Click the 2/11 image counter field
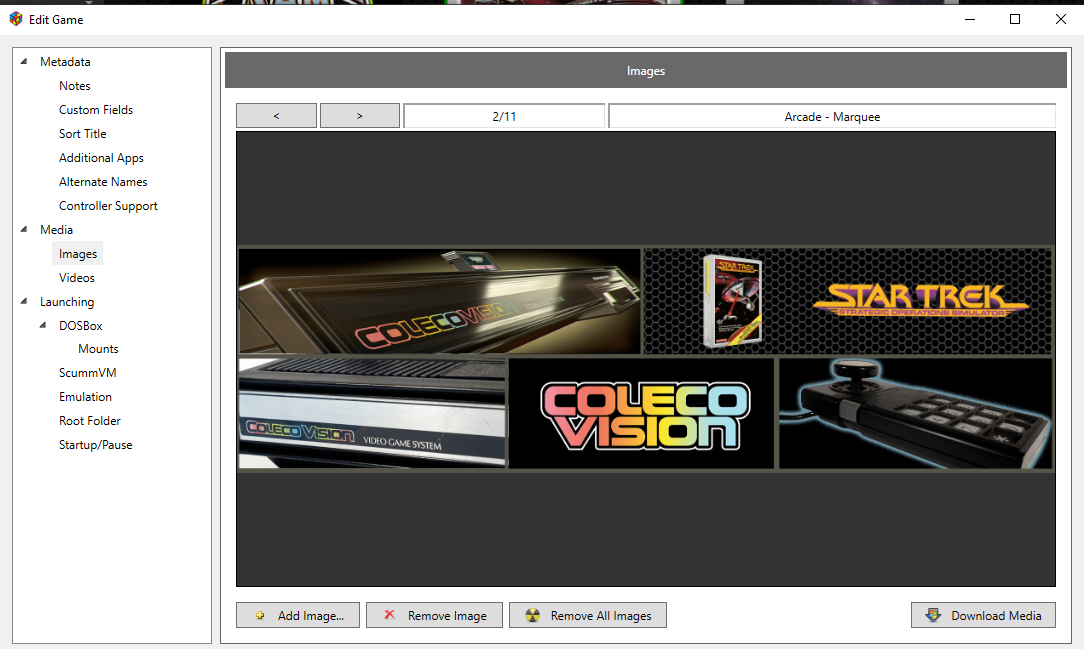The image size is (1084, 649). click(x=504, y=116)
